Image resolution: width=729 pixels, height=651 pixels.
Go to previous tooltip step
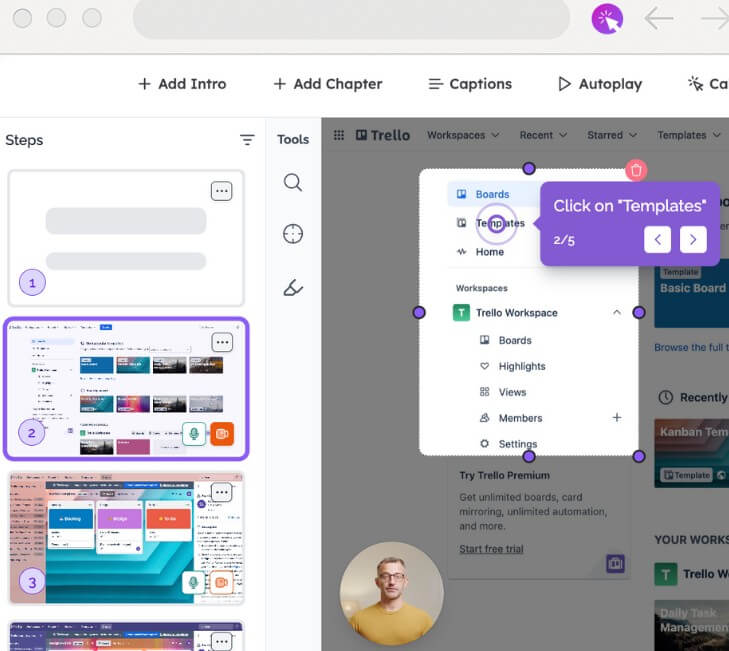point(657,239)
